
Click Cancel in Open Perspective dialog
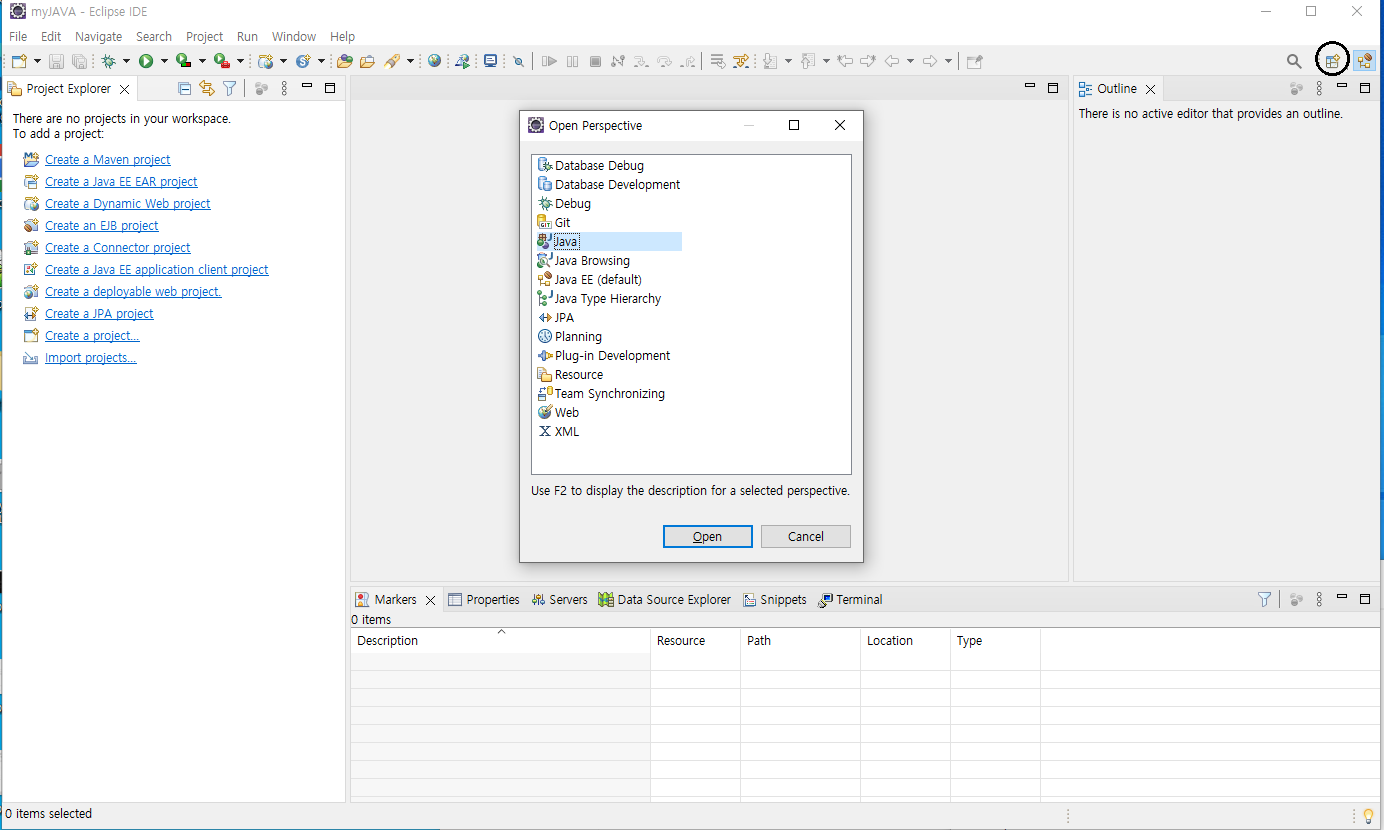806,536
